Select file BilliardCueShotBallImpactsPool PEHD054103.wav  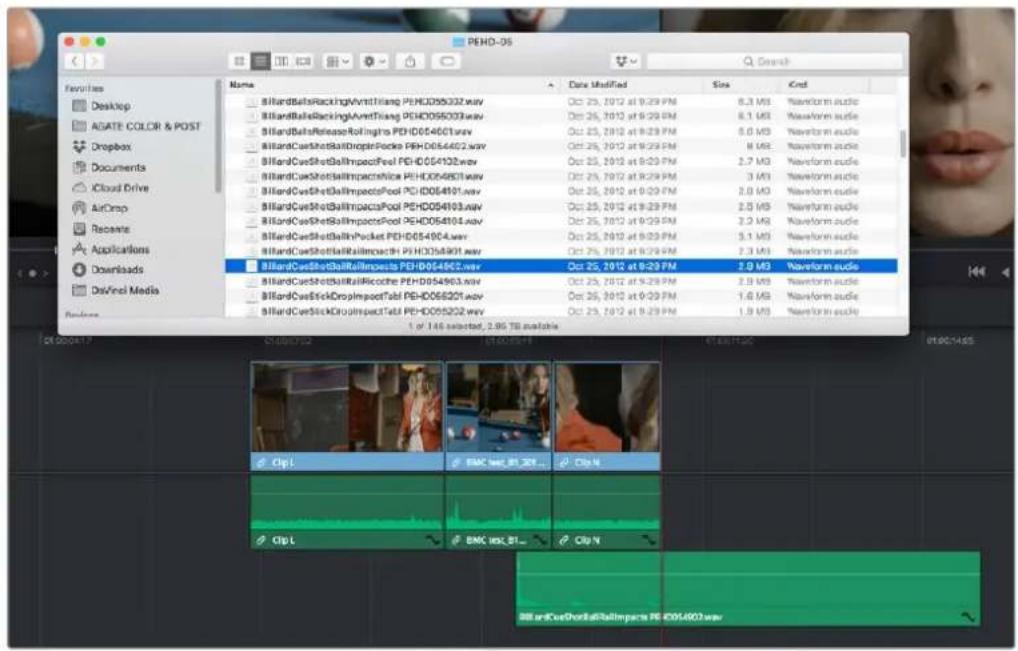pos(561,206)
